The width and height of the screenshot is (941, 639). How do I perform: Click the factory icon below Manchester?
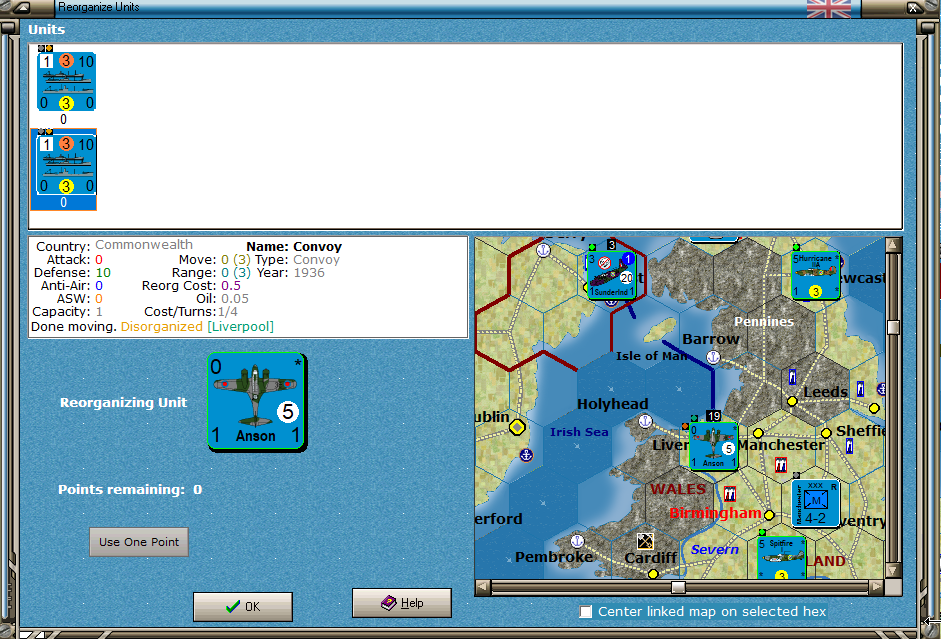pyautogui.click(x=781, y=464)
